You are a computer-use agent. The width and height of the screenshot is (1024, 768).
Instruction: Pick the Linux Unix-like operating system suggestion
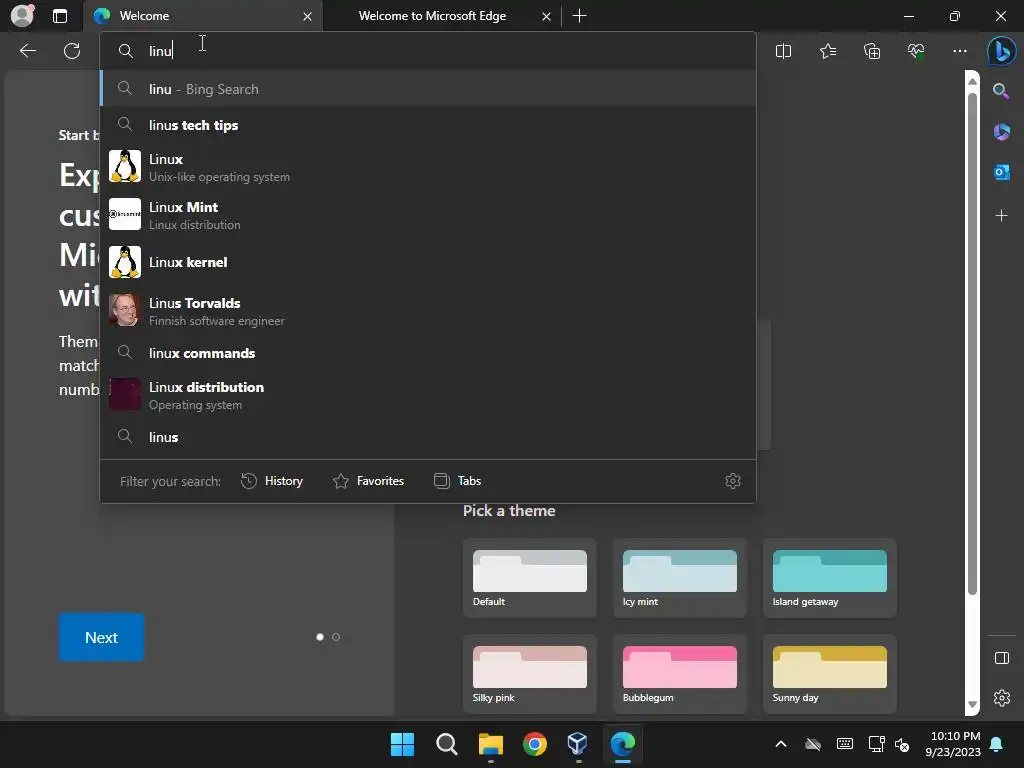click(428, 167)
